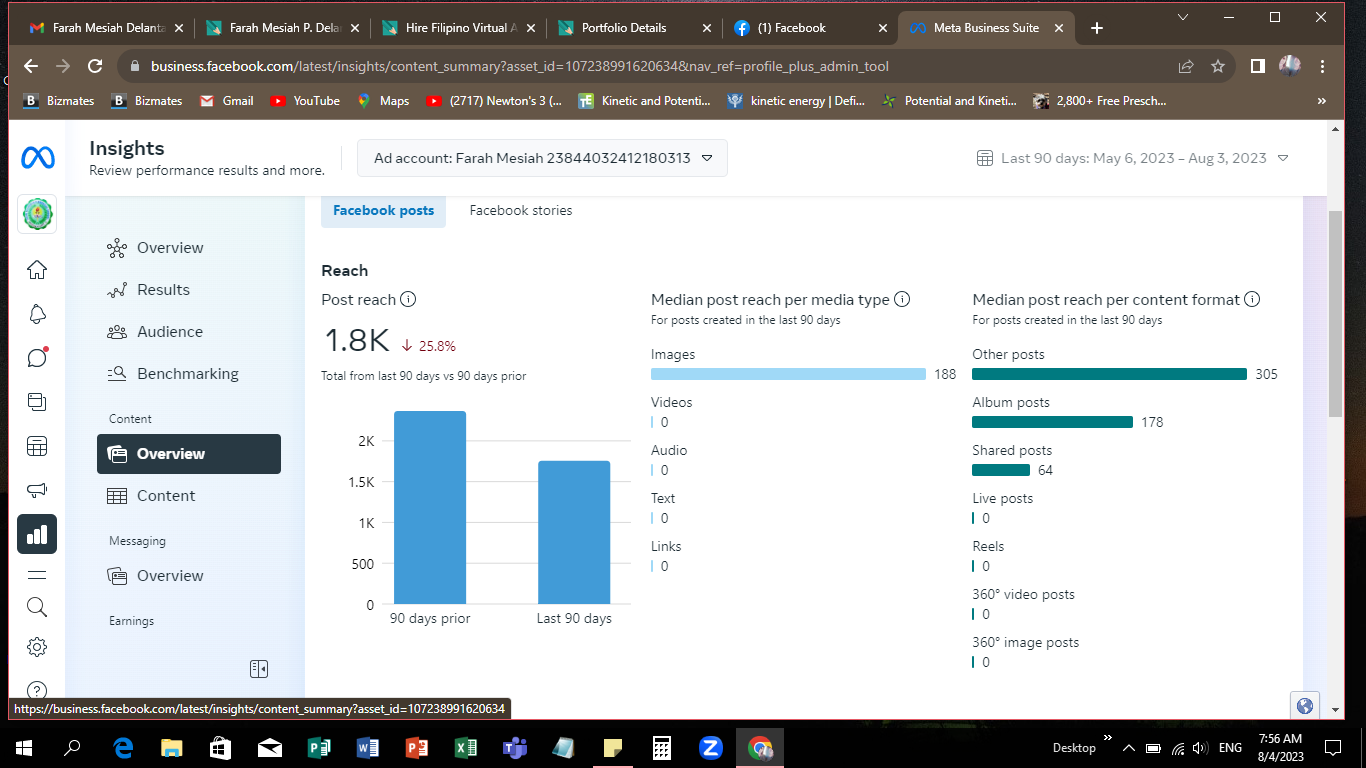Open the Help question mark icon
Viewport: 1366px width, 768px height.
coord(37,690)
